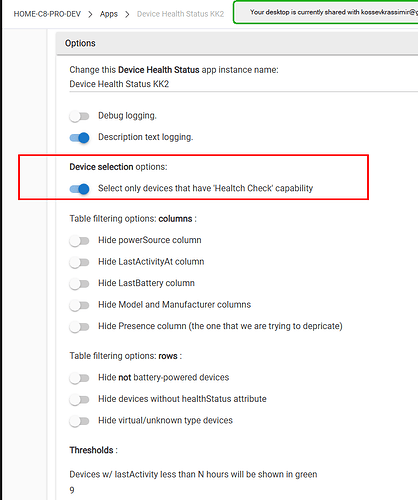Enable Hide Presence column switch
Screen dimensions: 418x500
tap(79, 327)
